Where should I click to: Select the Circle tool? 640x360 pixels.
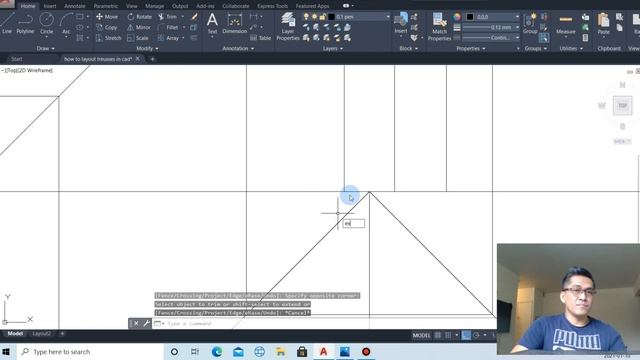click(47, 24)
